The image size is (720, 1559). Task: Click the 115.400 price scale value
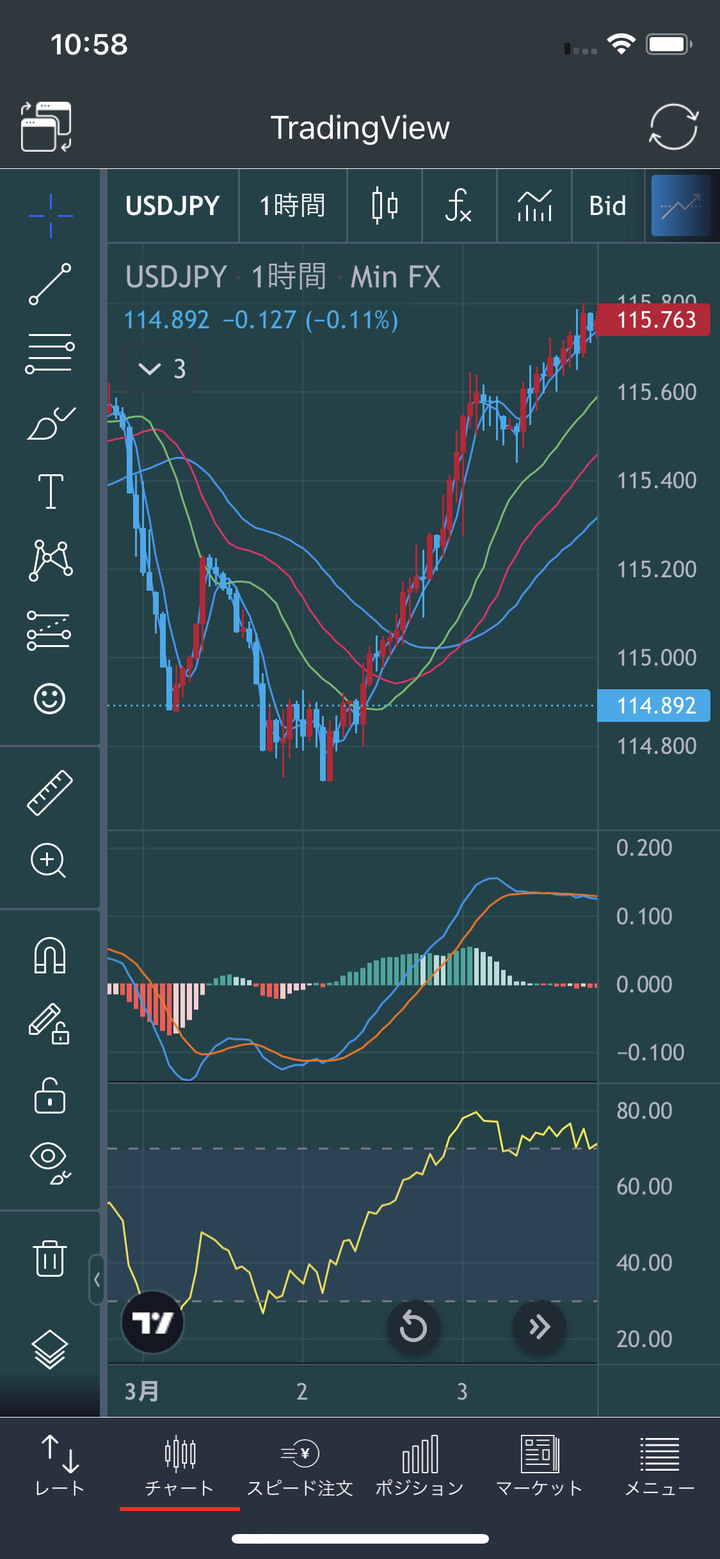[x=657, y=481]
